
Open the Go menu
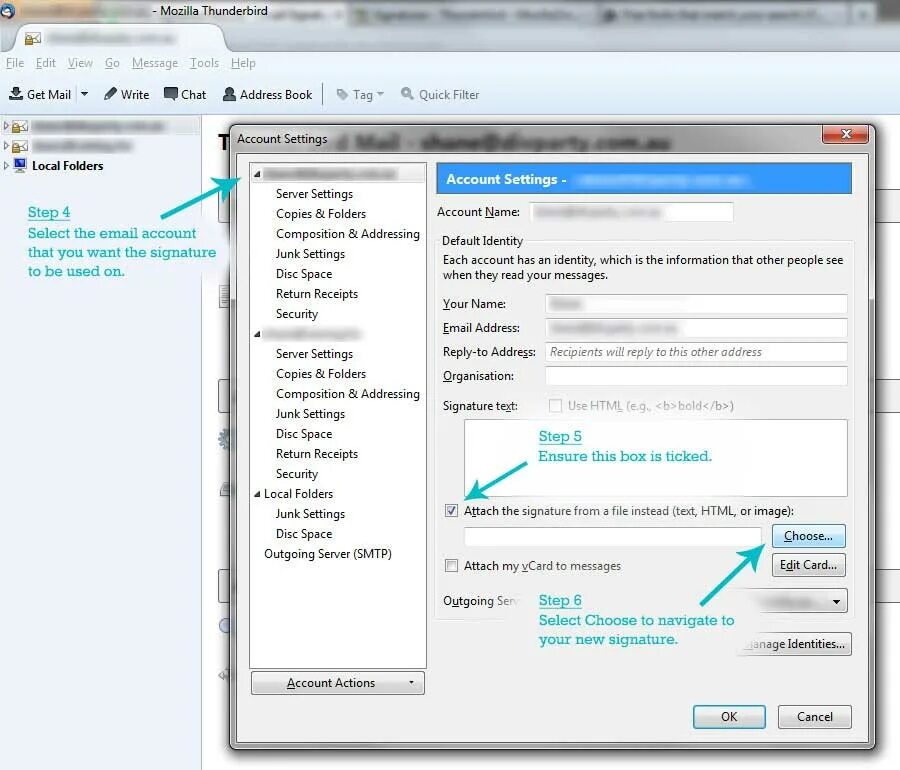pos(112,63)
